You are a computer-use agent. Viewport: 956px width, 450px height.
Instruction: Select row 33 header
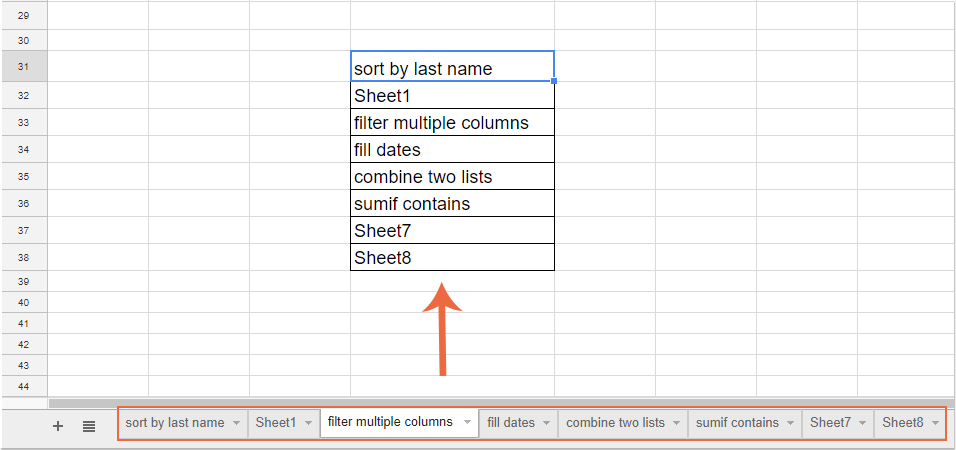(24, 122)
